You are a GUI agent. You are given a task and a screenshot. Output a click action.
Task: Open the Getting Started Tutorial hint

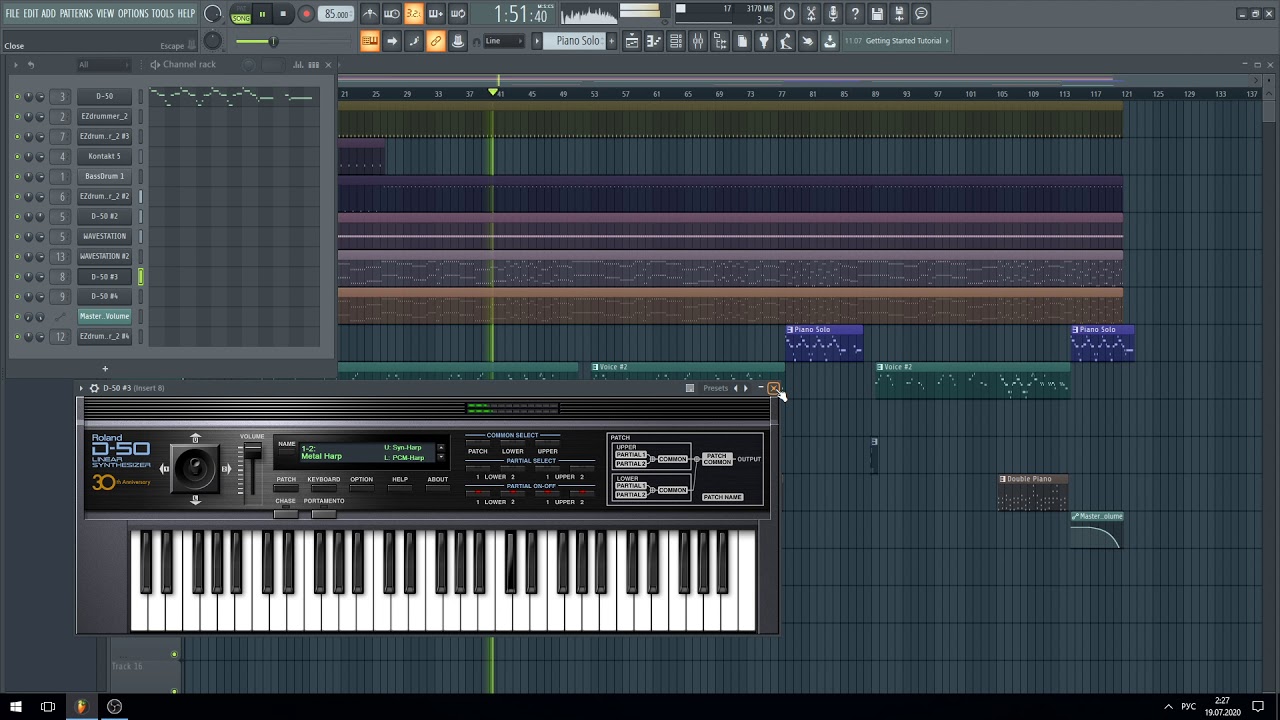click(897, 41)
